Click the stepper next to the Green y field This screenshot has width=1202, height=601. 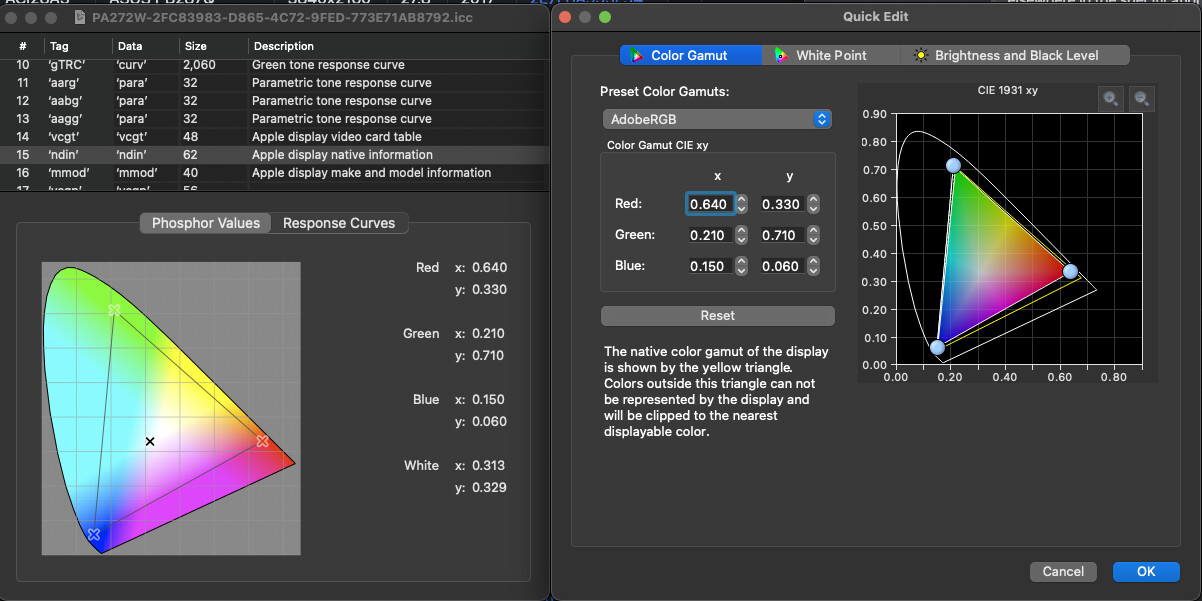tap(814, 235)
